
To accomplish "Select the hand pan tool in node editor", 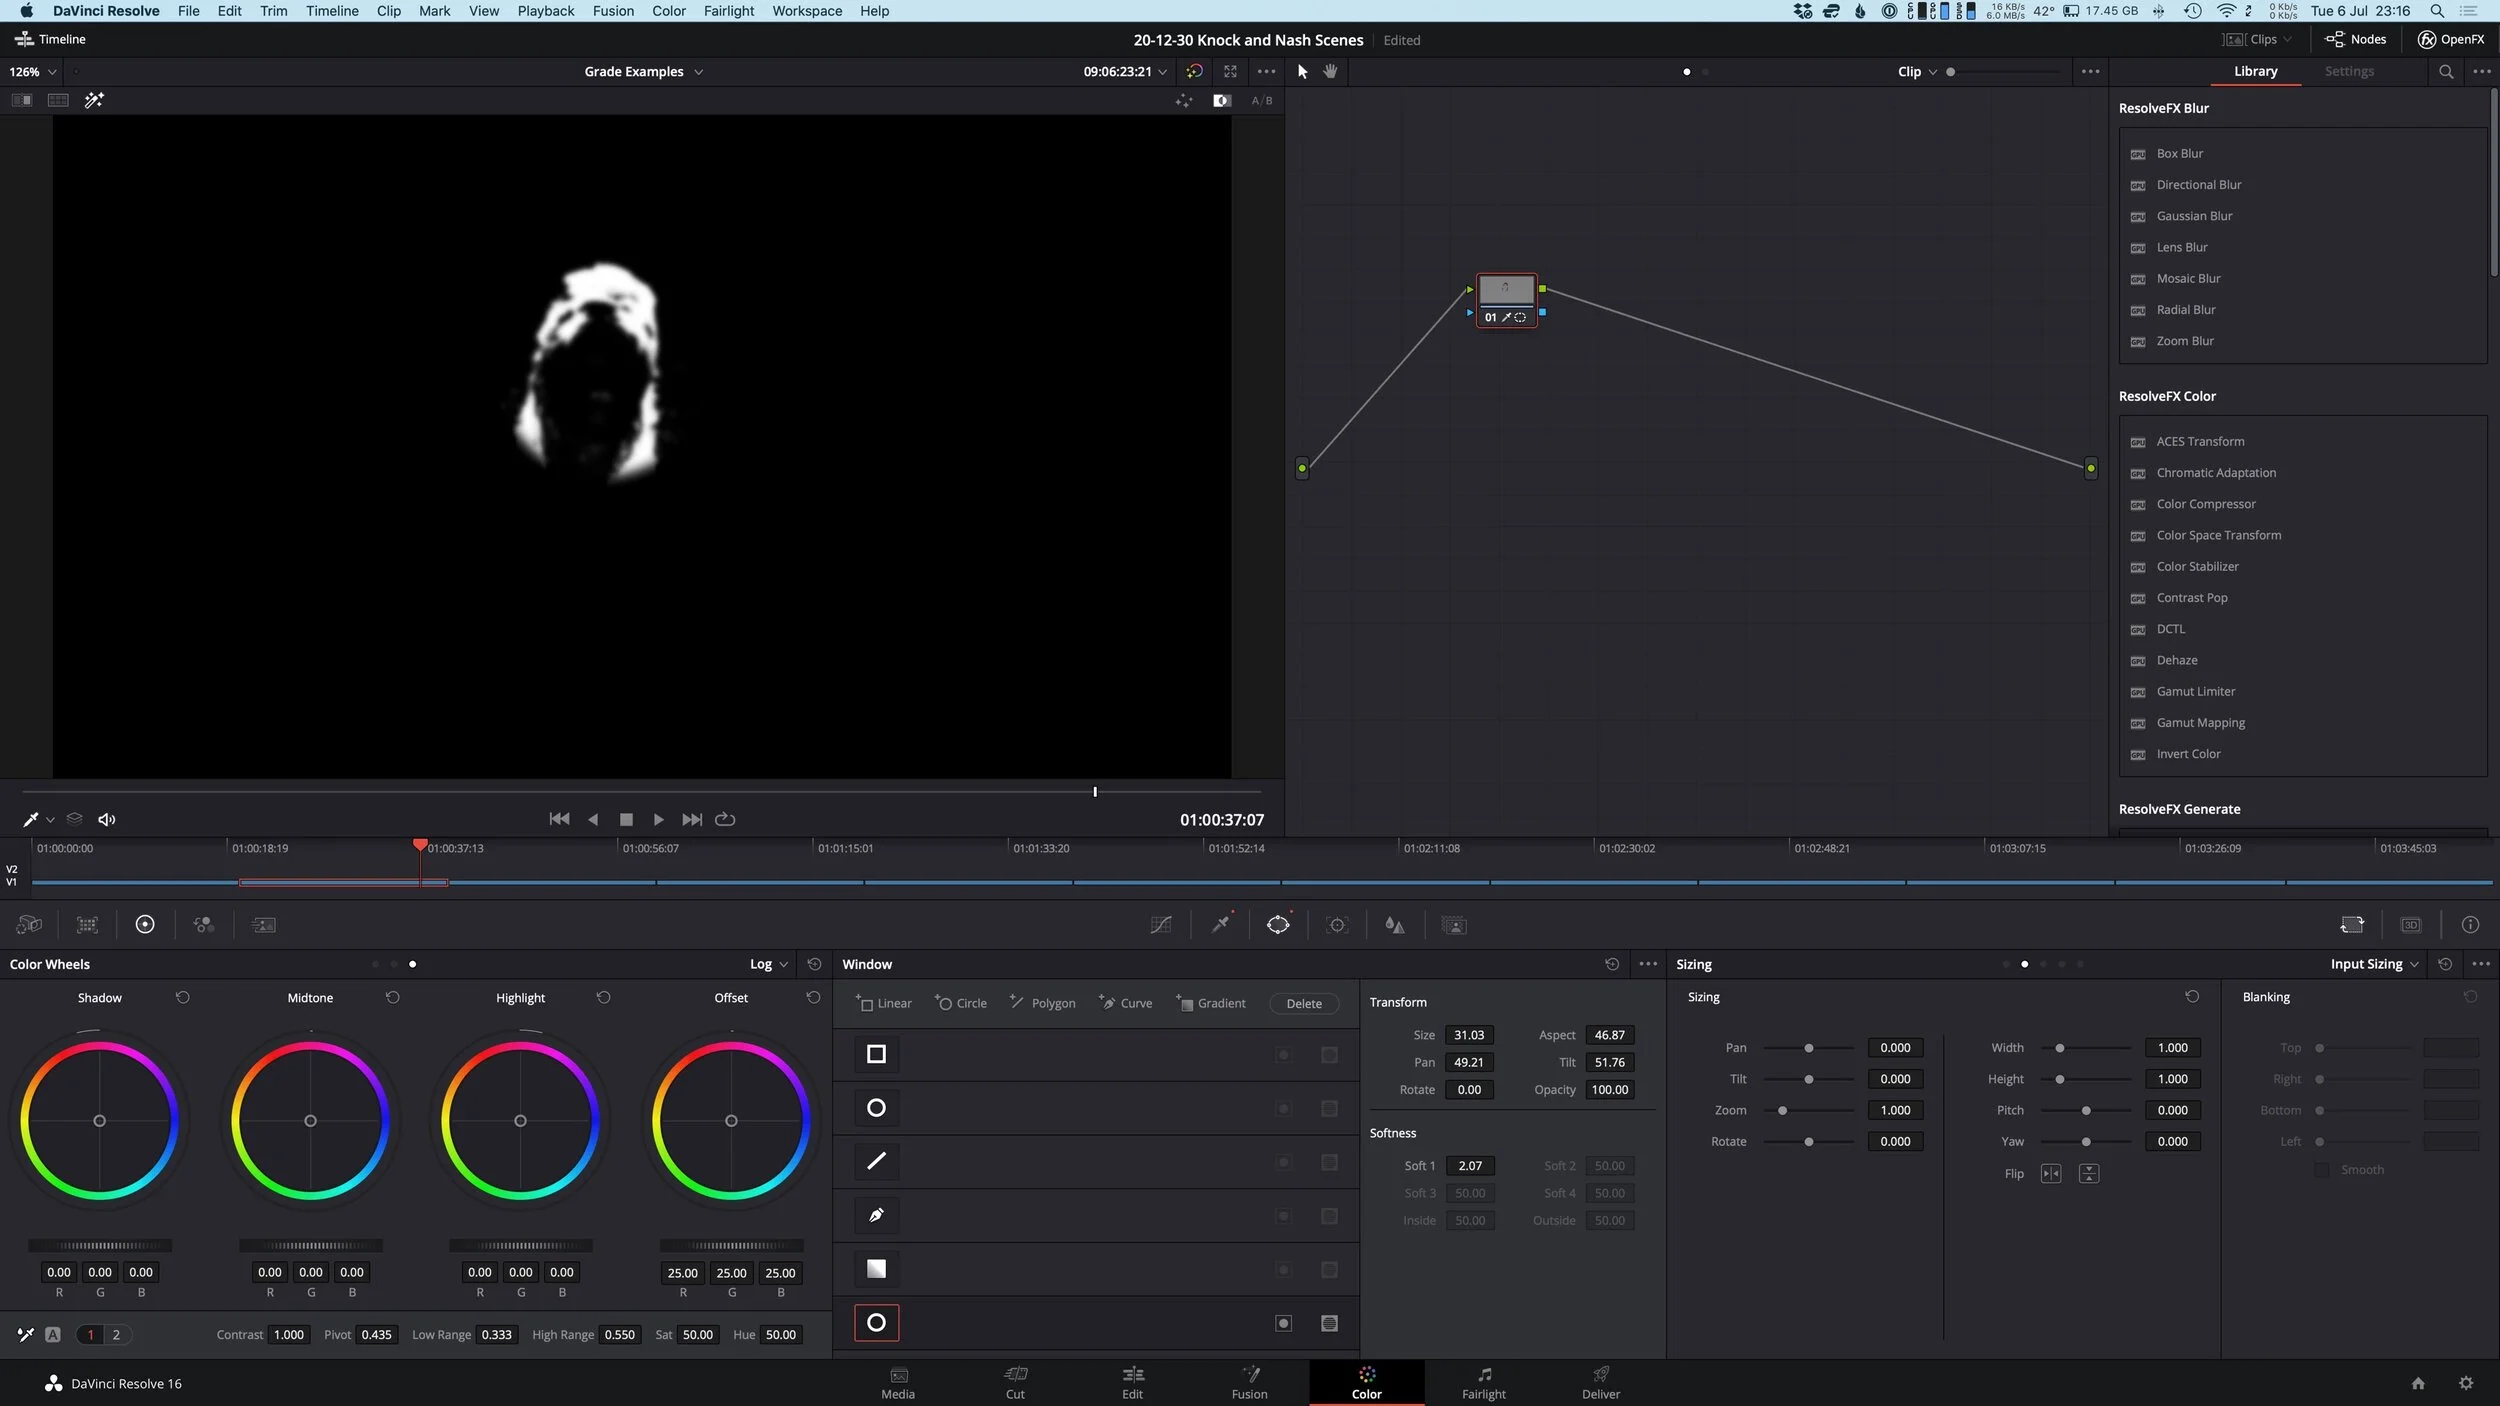I will point(1330,71).
